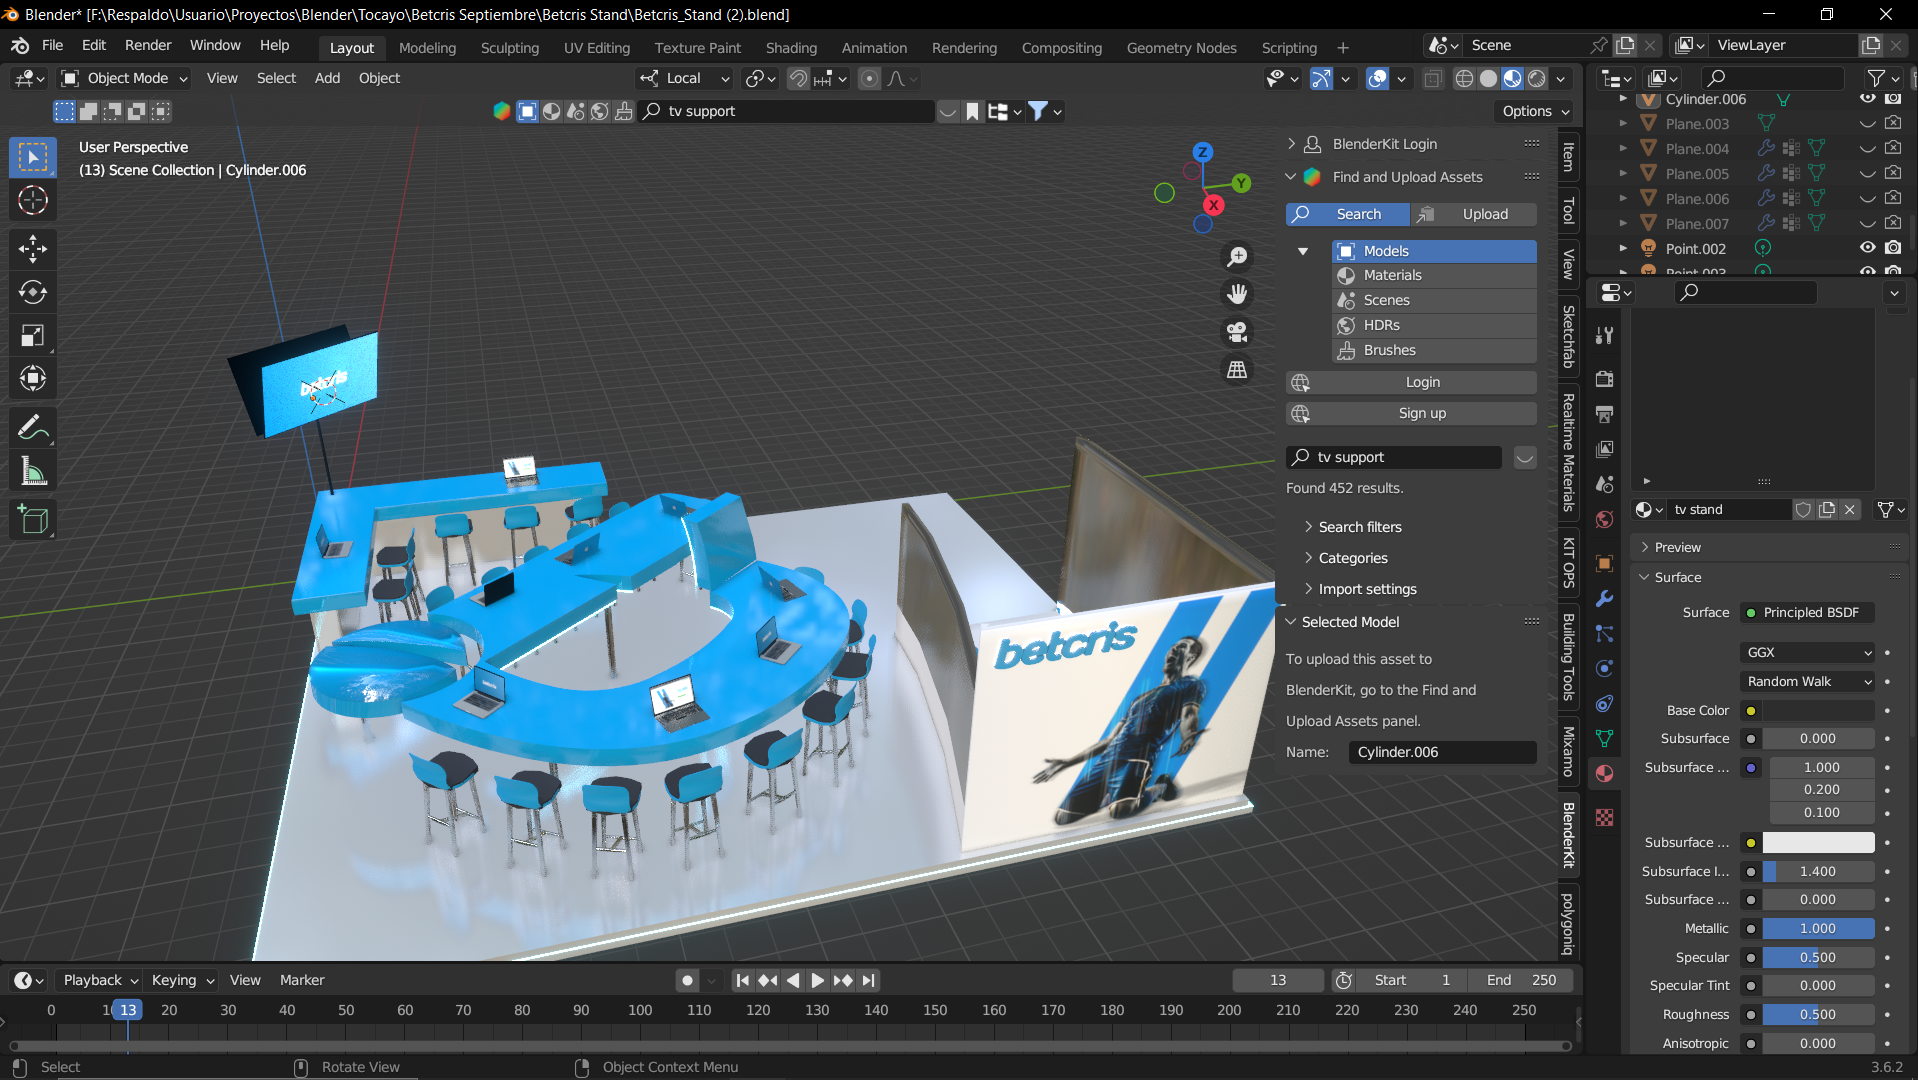This screenshot has height=1080, width=1918.
Task: Click the Z axis on navigation gizmo
Action: (x=1203, y=152)
